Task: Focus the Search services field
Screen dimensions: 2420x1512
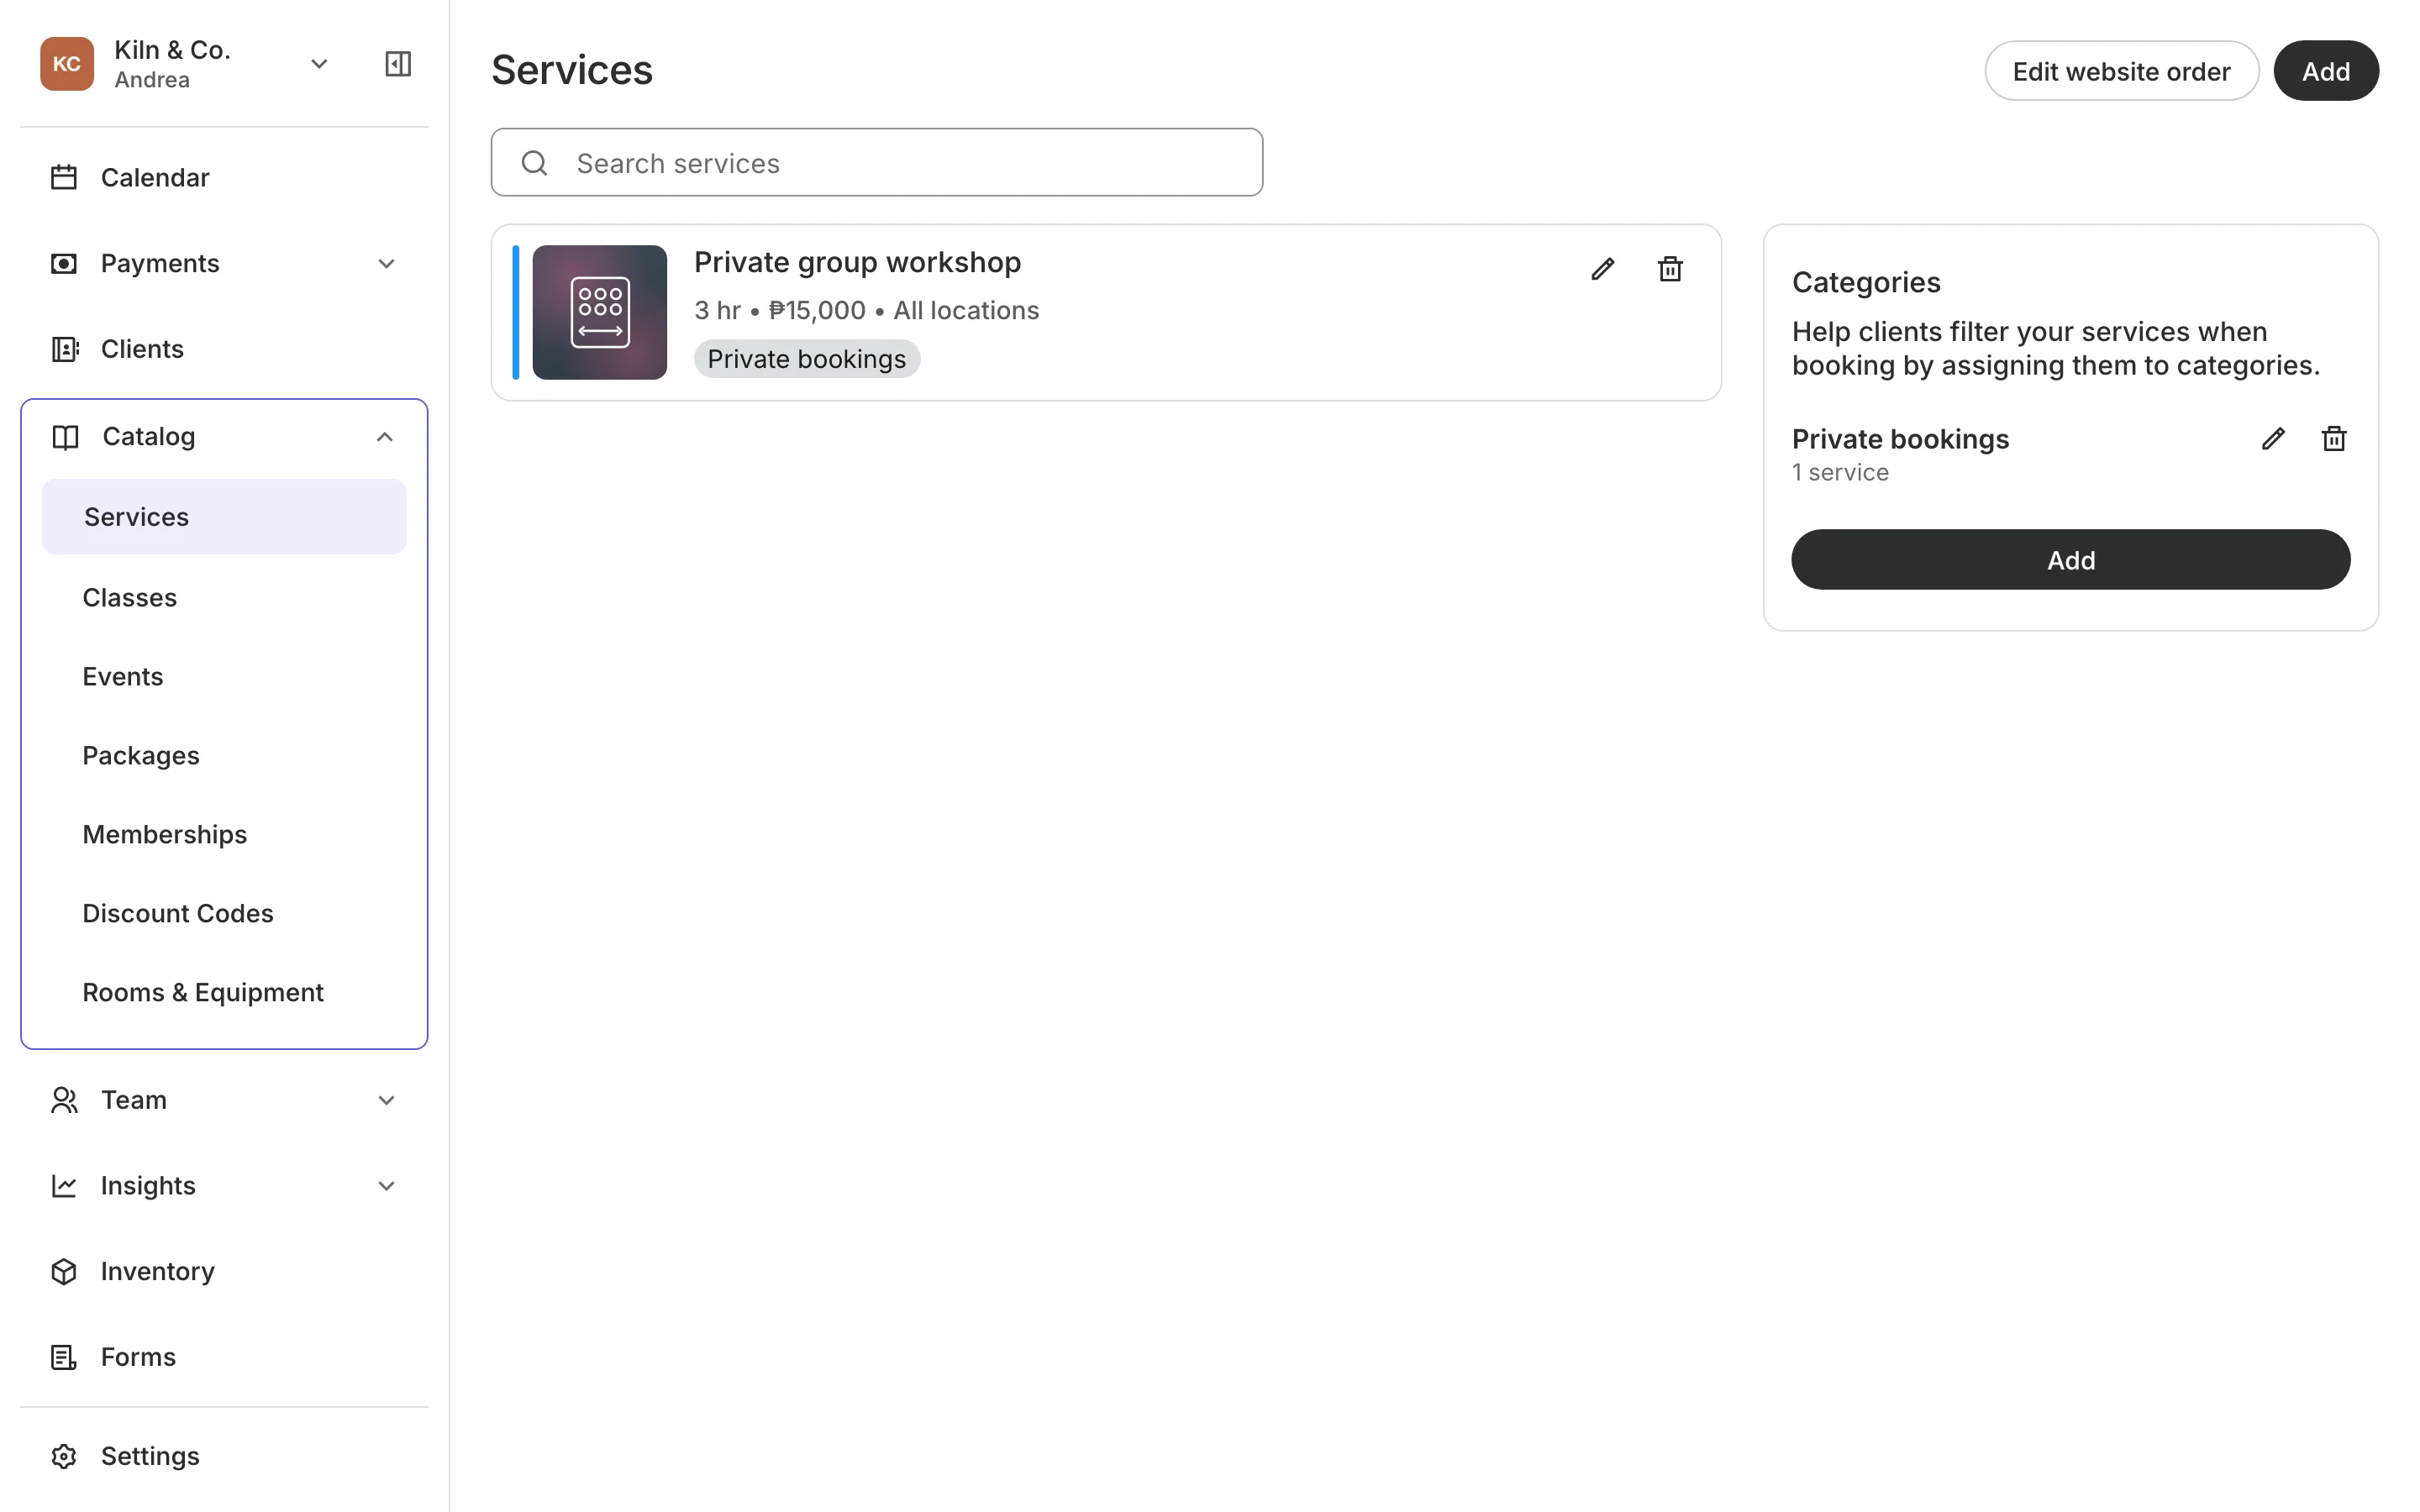Action: coord(876,162)
